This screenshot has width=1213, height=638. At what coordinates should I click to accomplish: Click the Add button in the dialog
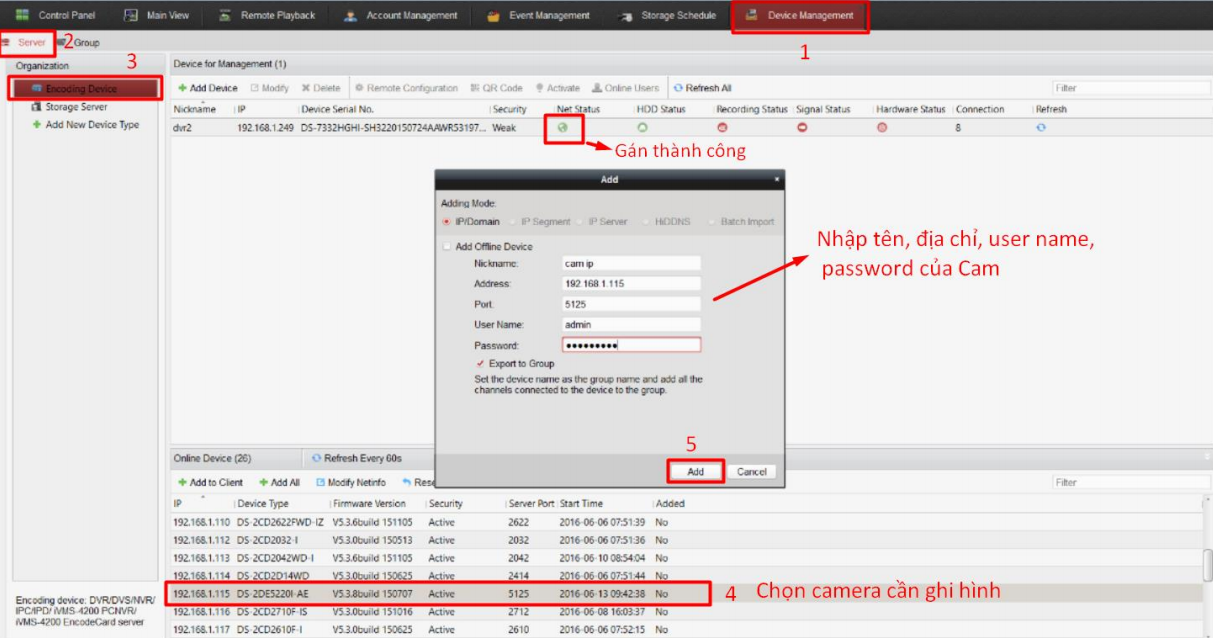697,470
